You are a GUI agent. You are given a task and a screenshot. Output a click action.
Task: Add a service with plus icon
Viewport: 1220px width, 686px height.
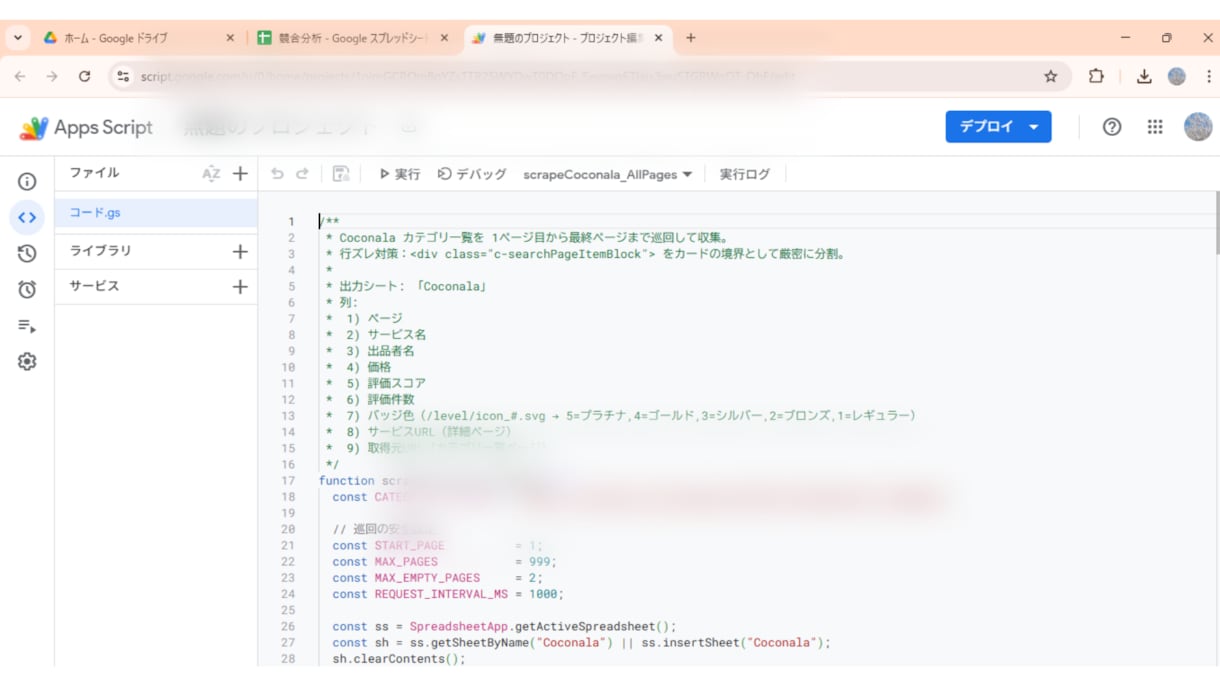click(x=240, y=286)
